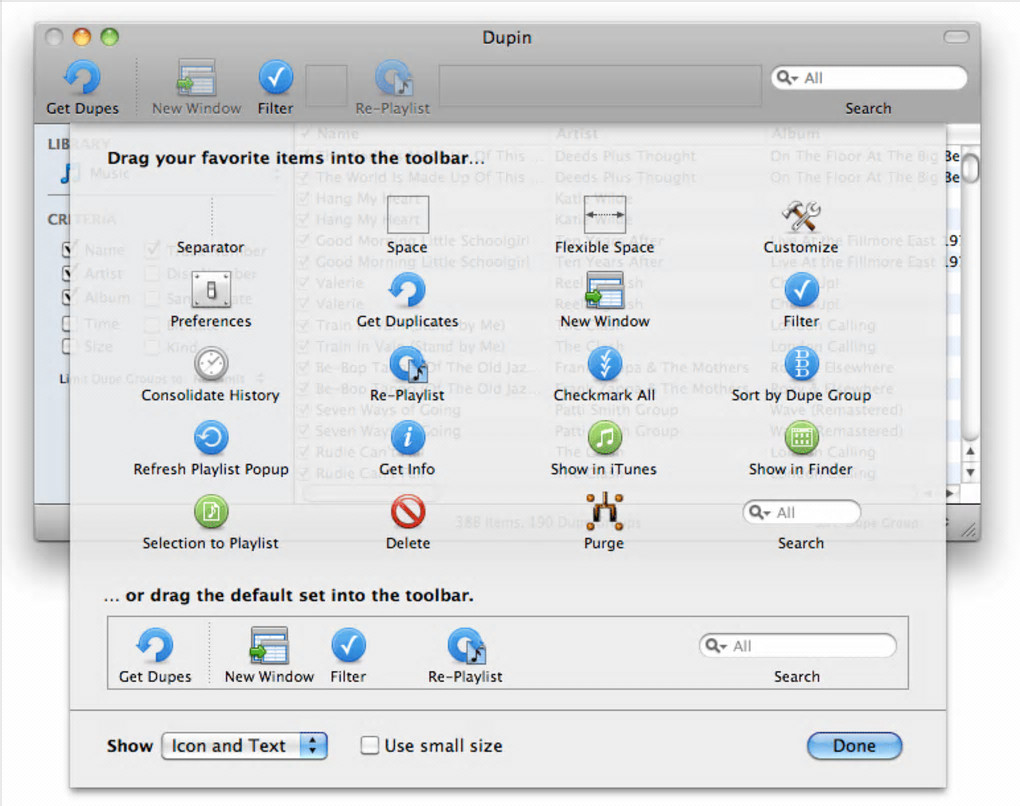Click the vertical scrollbar up arrow
The image size is (1020, 806).
971,451
